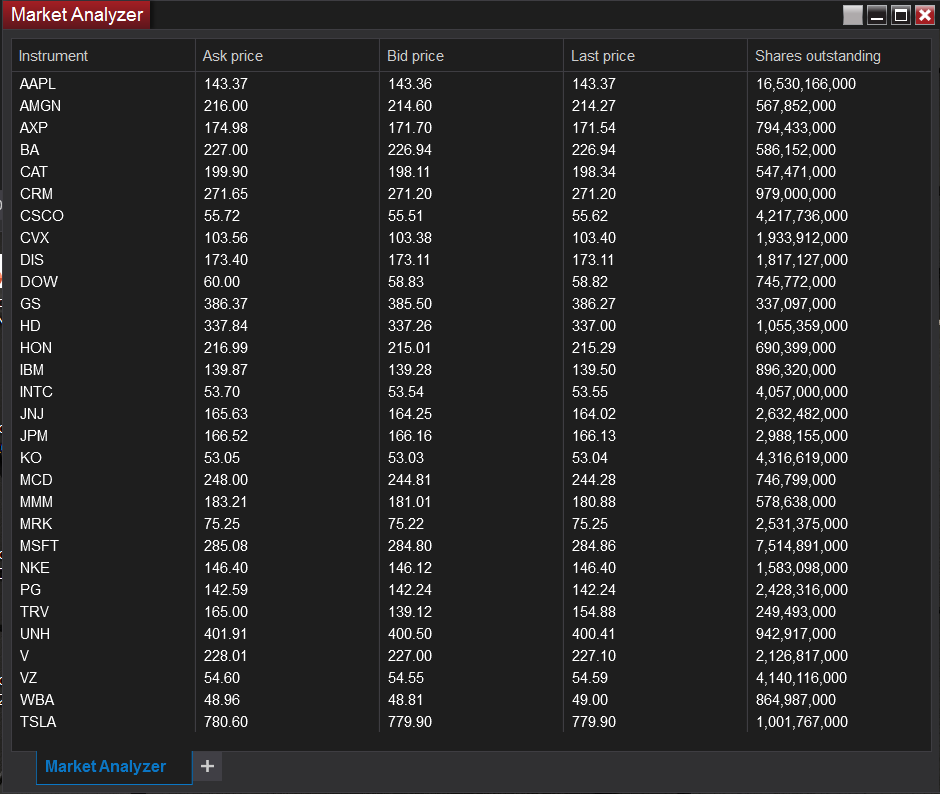Maximize the Market Analyzer window

point(900,16)
